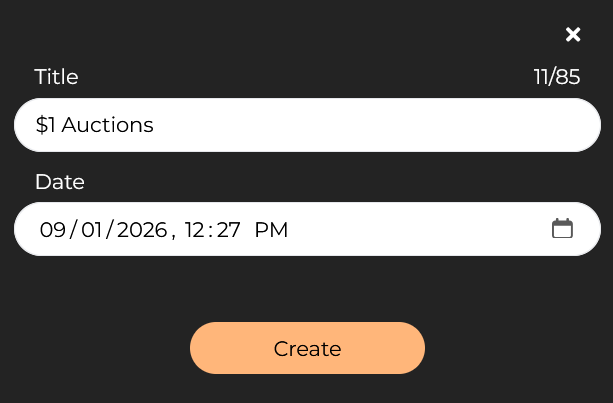Select the PM period segment
Screen dimensions: 613x403
(271, 229)
